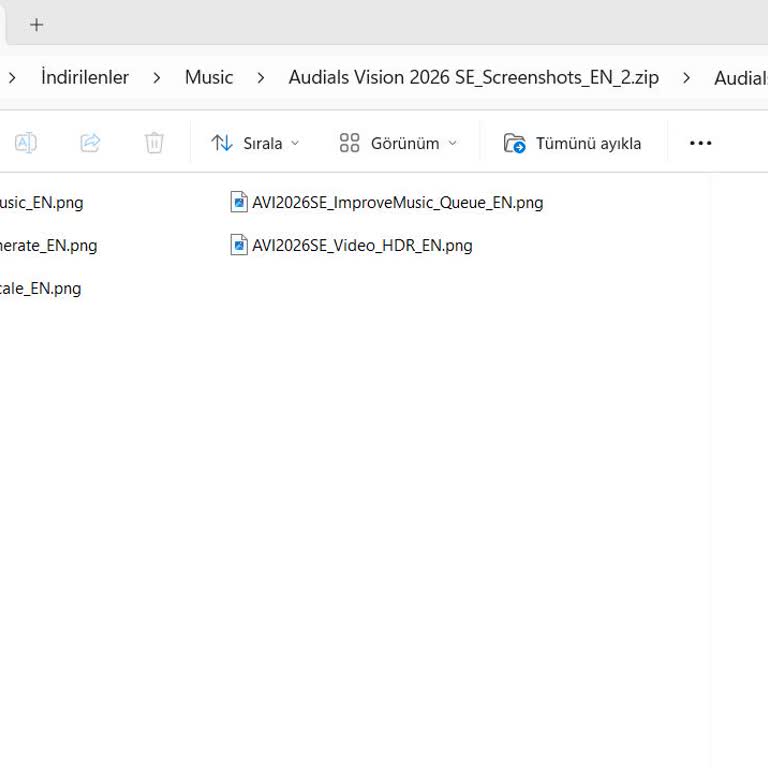Open the Sırala sort dropdown
The width and height of the screenshot is (768, 768).
tap(255, 143)
